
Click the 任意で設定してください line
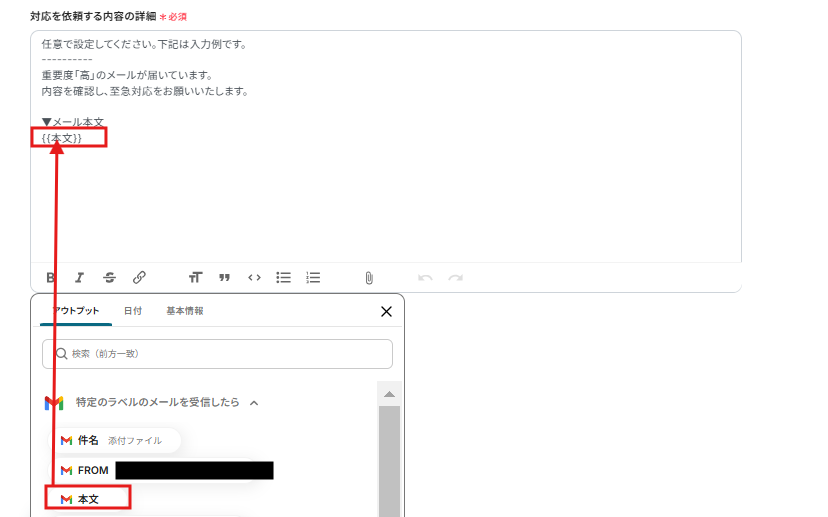145,44
